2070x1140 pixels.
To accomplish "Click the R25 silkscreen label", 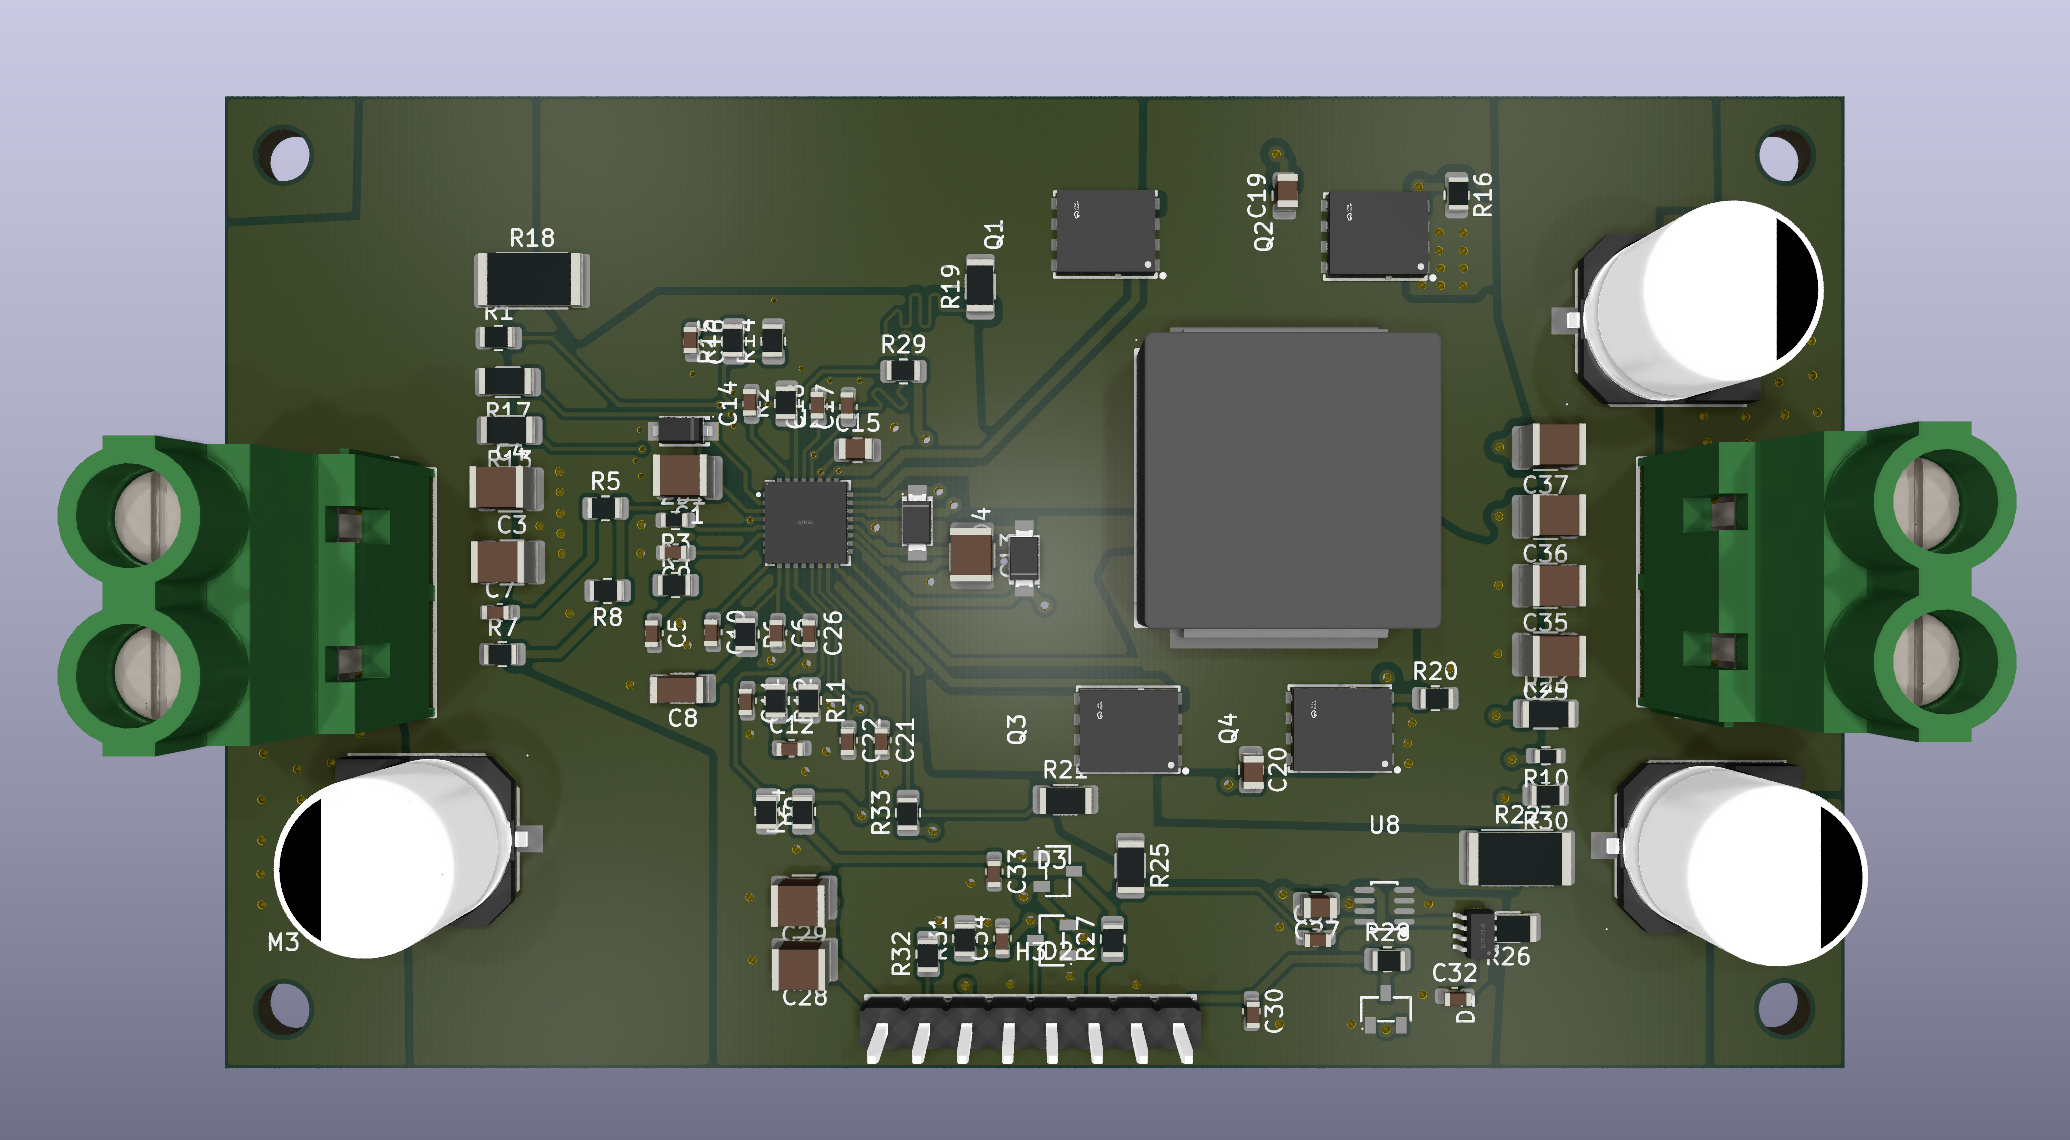I will [x=1159, y=865].
